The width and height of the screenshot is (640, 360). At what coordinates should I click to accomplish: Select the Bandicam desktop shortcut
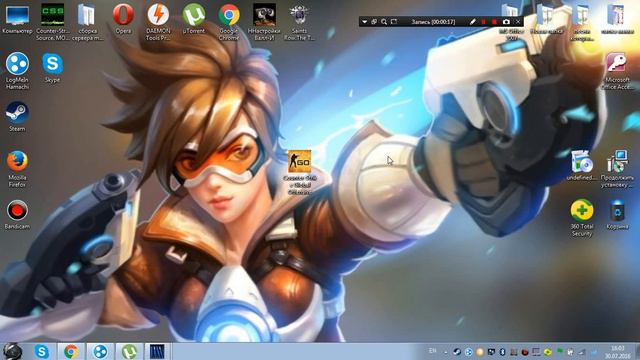17,214
